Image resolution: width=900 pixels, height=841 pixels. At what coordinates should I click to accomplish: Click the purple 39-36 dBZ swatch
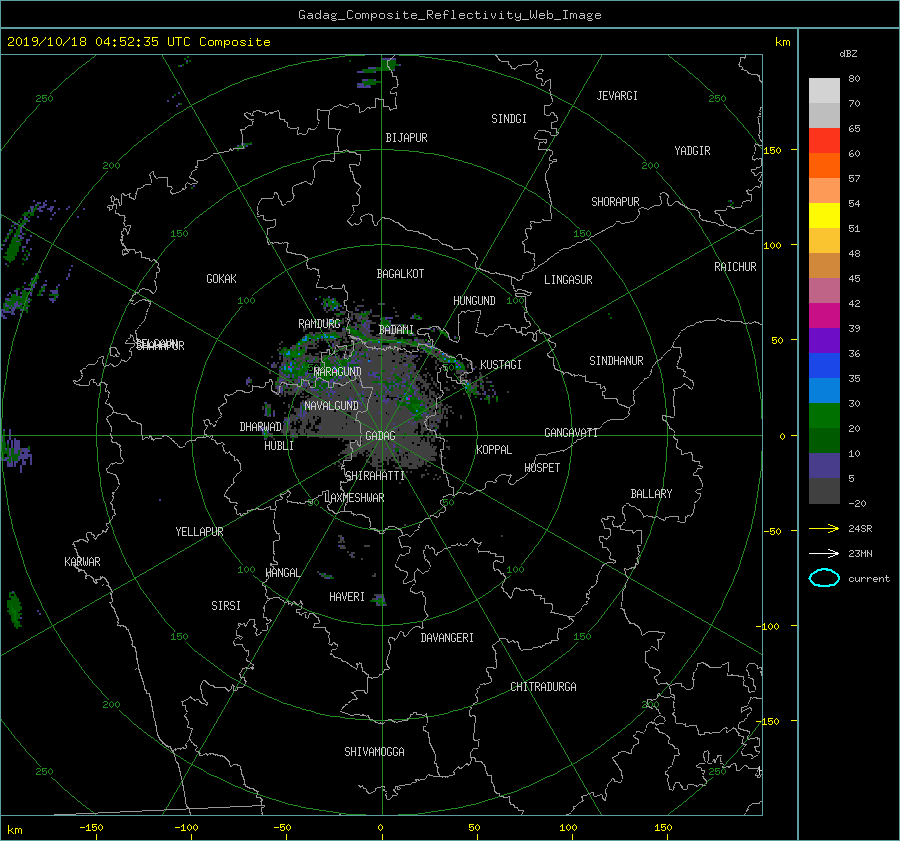(824, 341)
